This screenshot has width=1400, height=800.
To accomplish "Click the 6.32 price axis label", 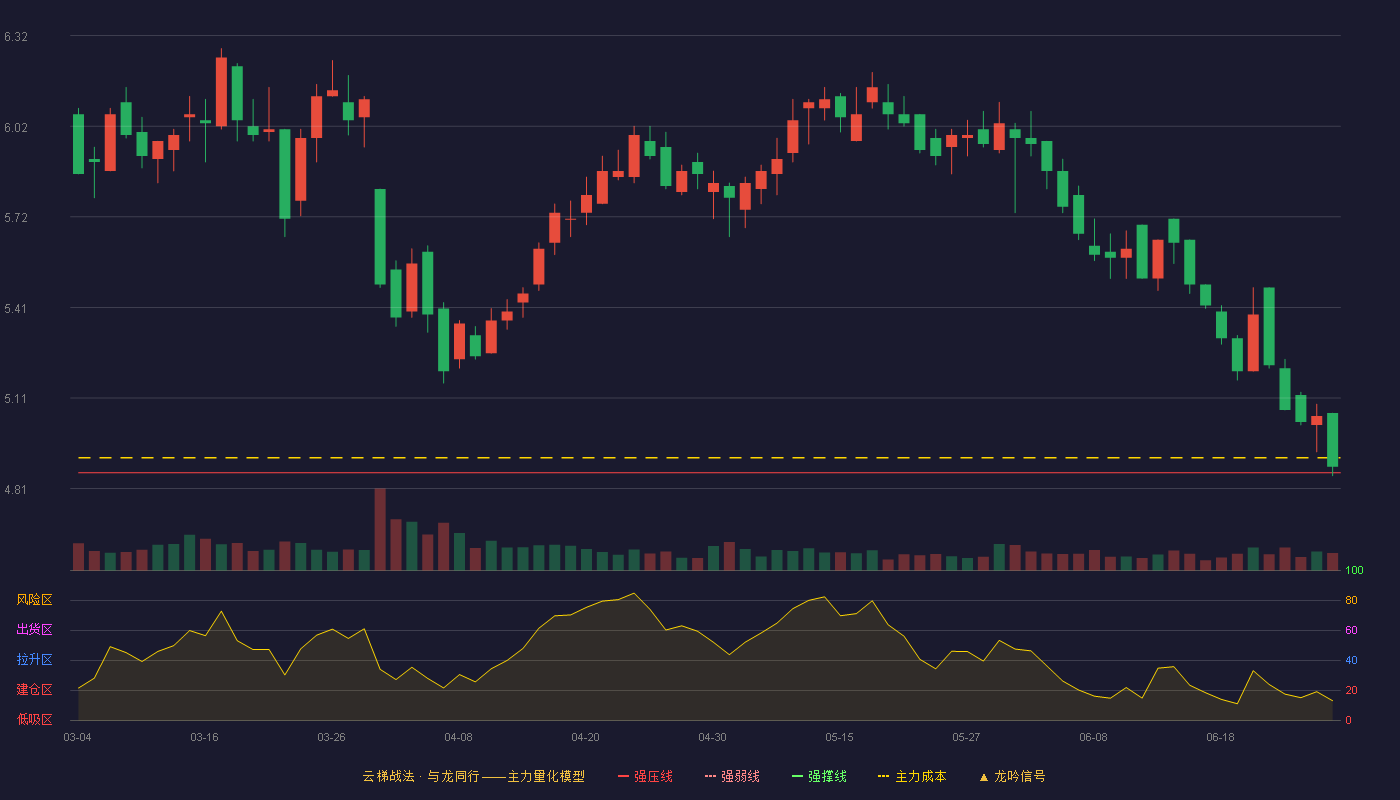I will (x=16, y=37).
